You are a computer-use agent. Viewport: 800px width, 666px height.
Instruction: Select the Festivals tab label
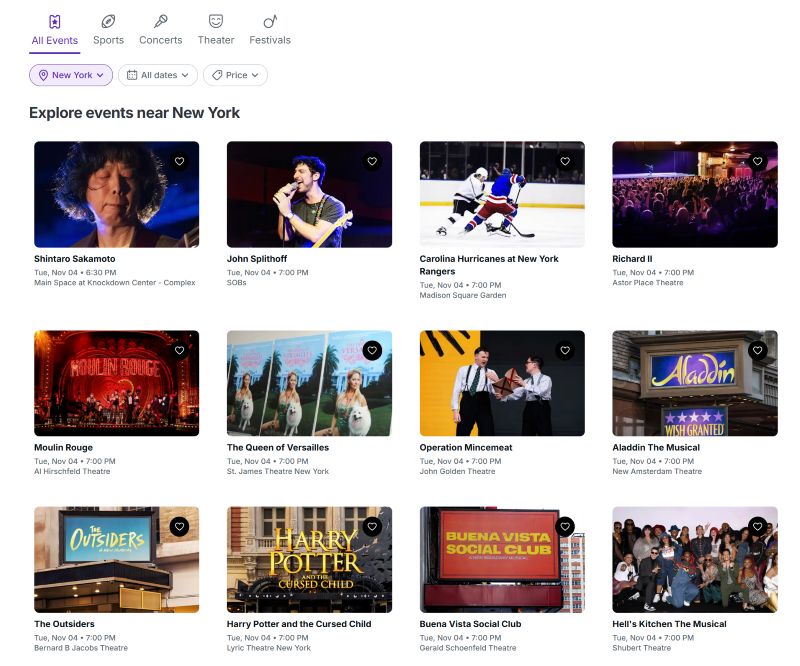point(269,40)
